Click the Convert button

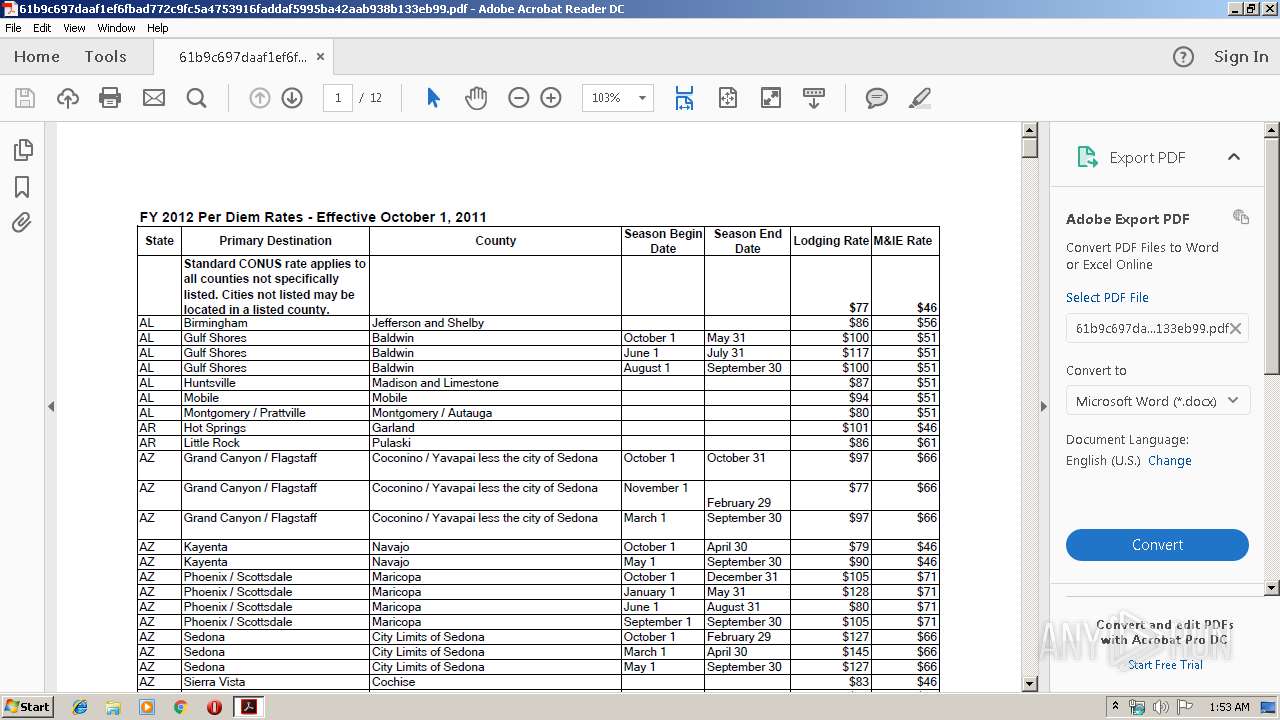pos(1157,545)
